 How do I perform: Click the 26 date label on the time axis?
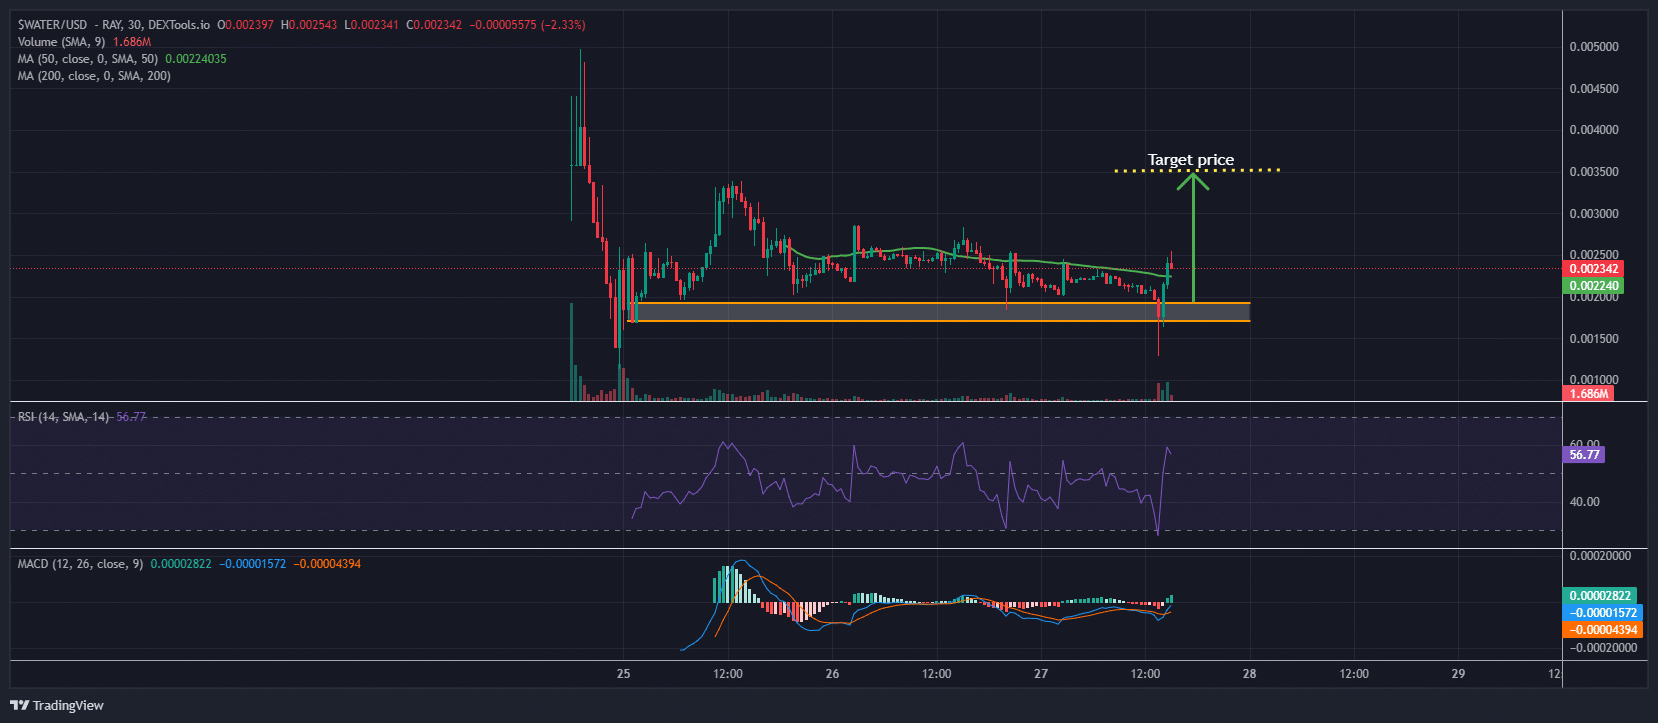click(832, 674)
